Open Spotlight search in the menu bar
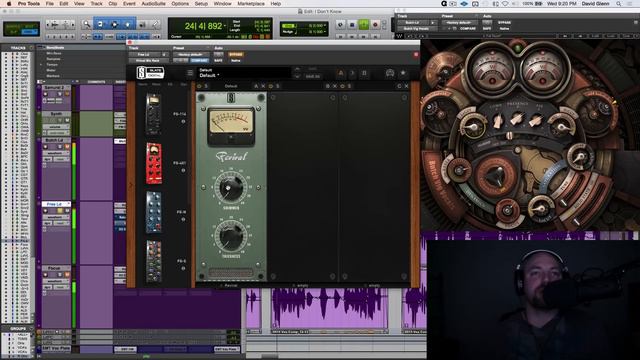This screenshot has width=640, height=360. pos(619,4)
